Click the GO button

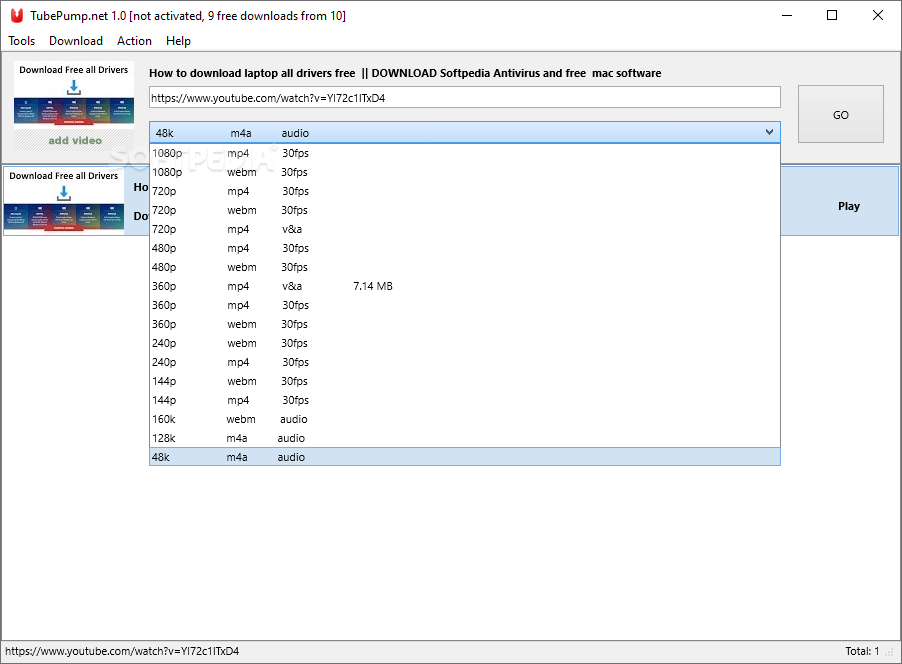[x=840, y=115]
